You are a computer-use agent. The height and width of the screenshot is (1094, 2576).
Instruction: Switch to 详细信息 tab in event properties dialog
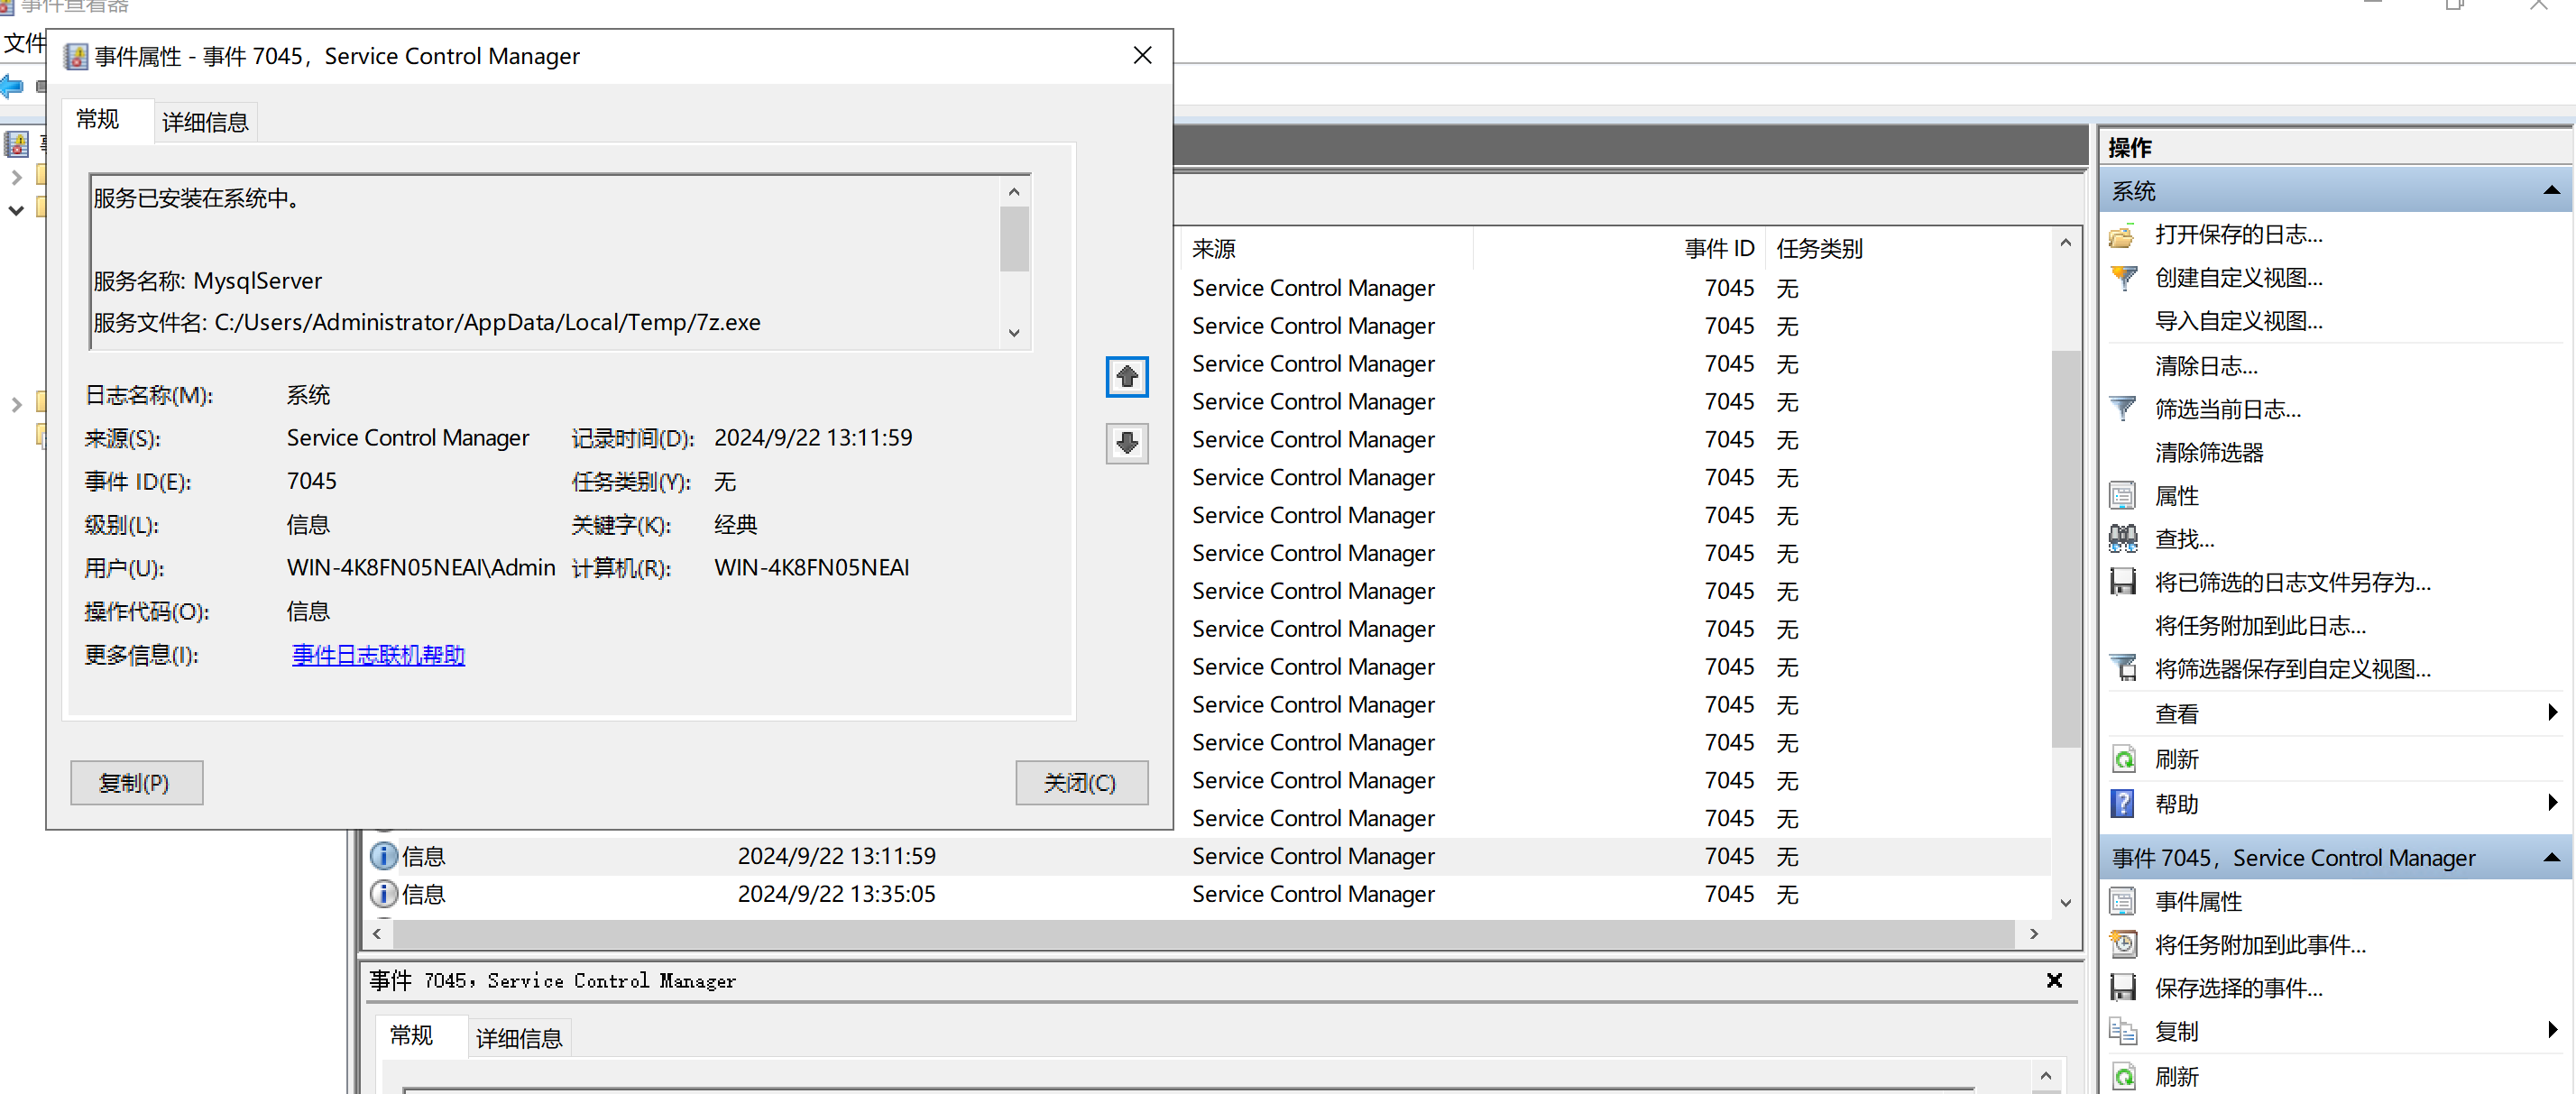pyautogui.click(x=205, y=123)
